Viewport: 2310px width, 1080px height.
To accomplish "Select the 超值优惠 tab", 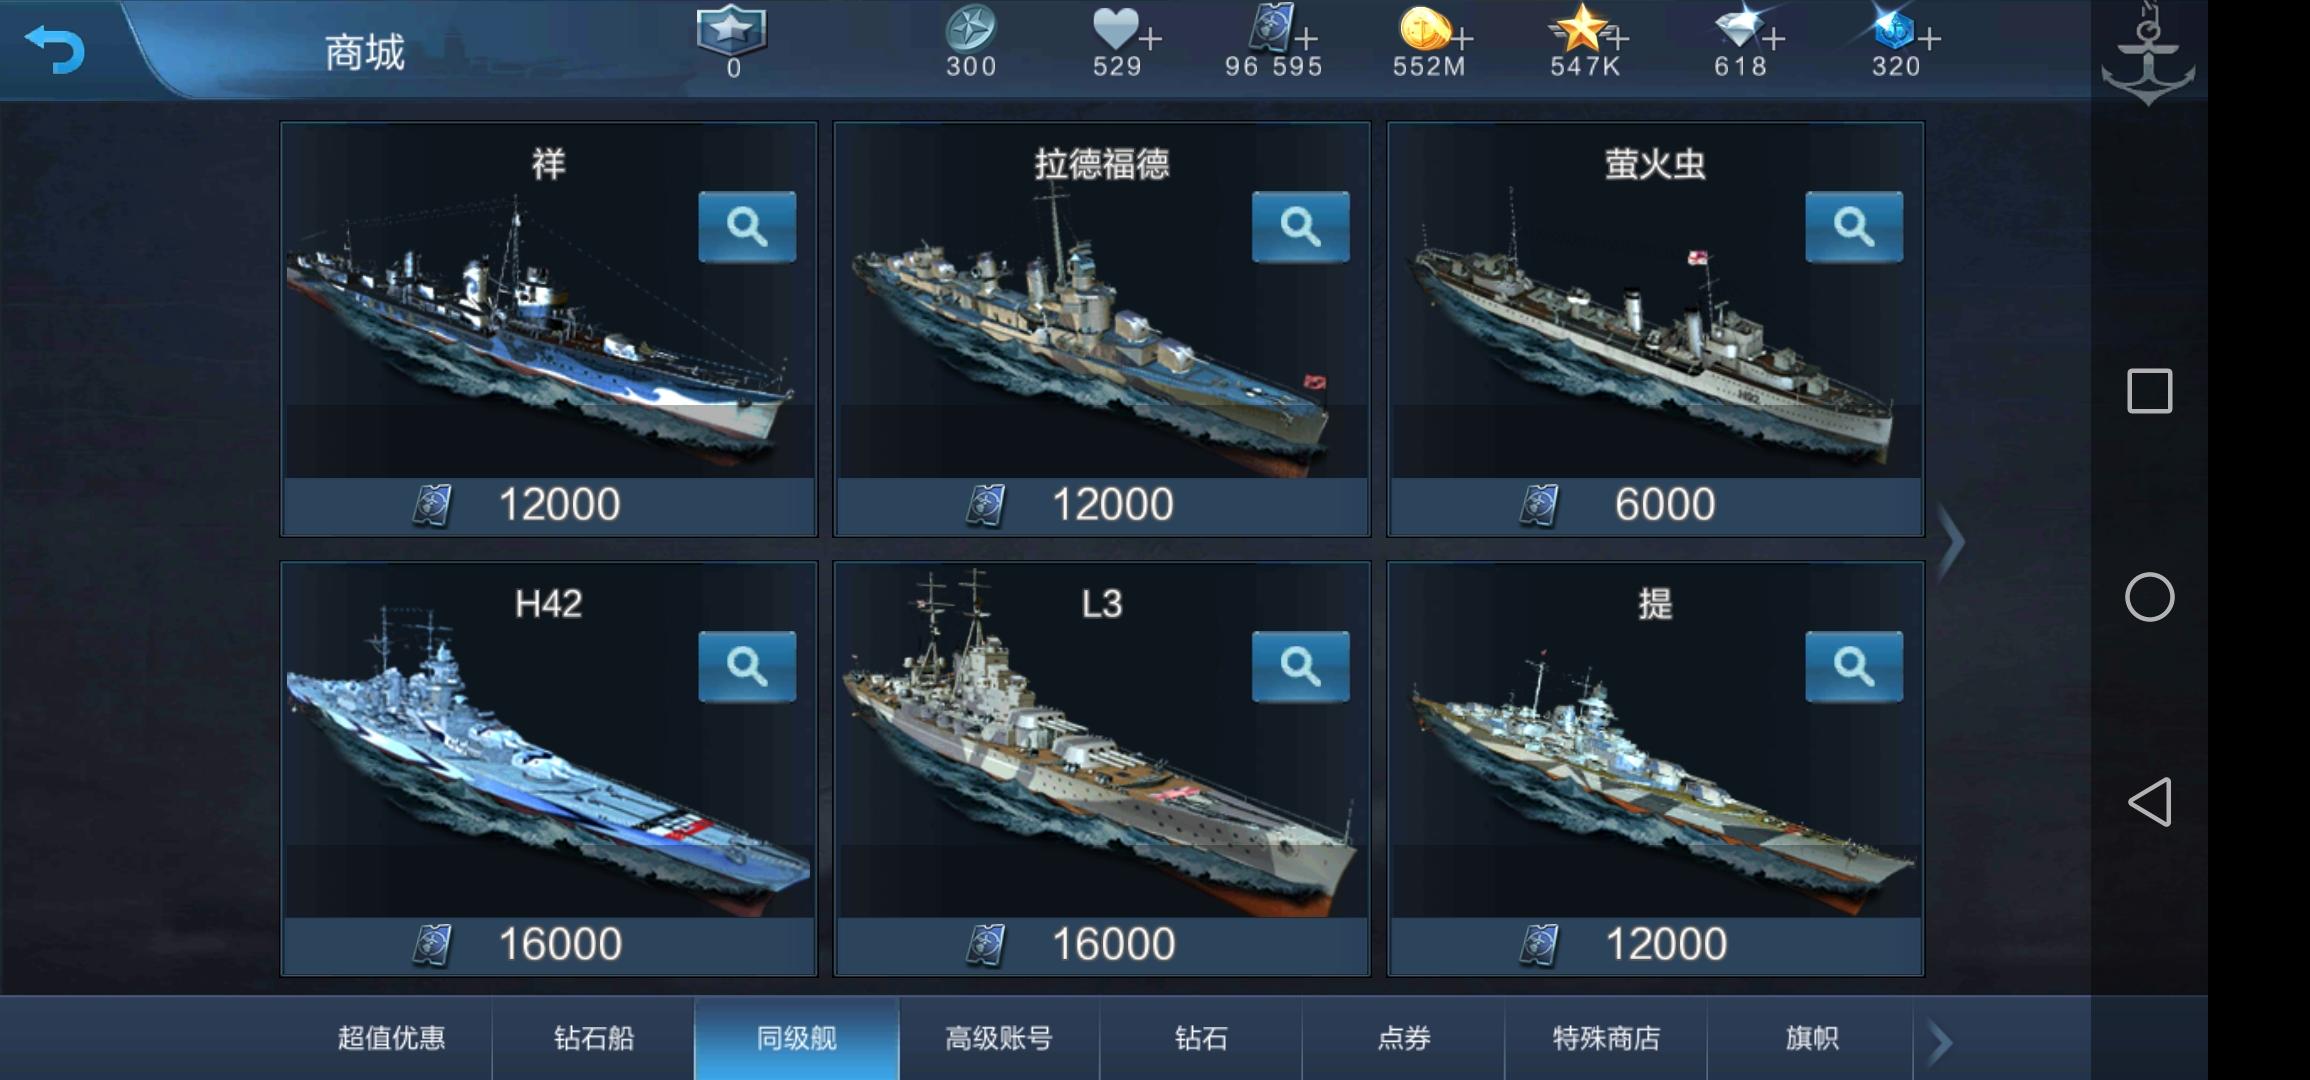I will [x=391, y=1038].
